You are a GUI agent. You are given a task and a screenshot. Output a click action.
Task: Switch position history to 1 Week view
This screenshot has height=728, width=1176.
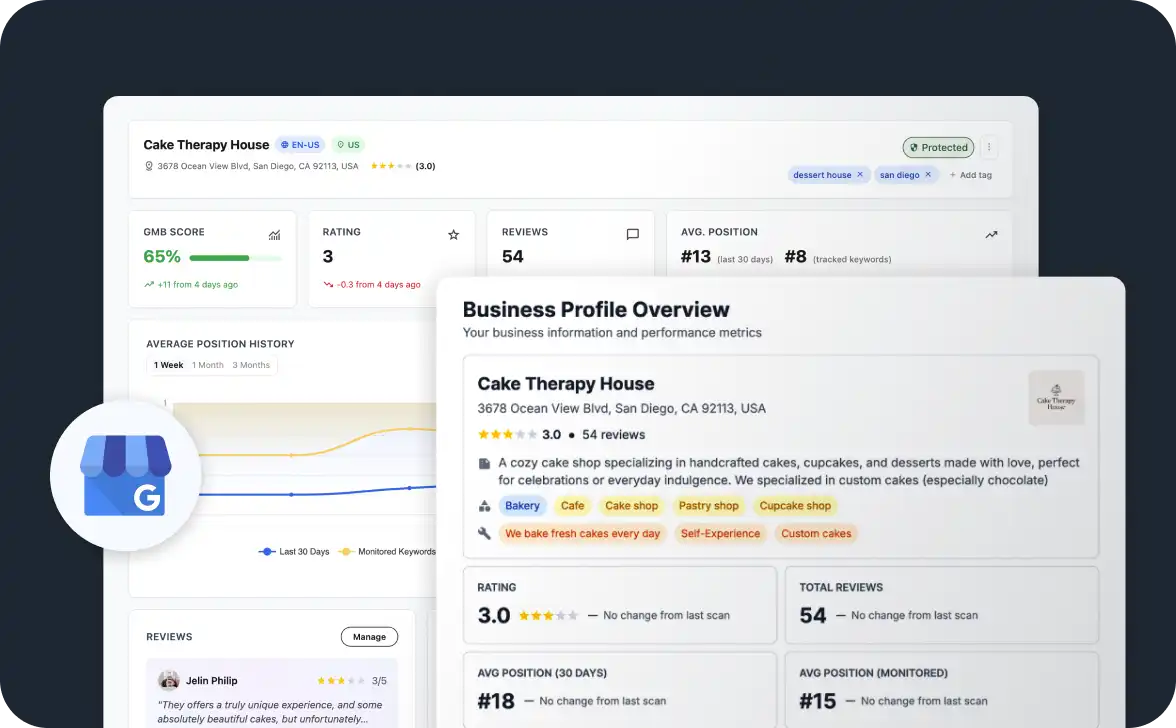168,365
